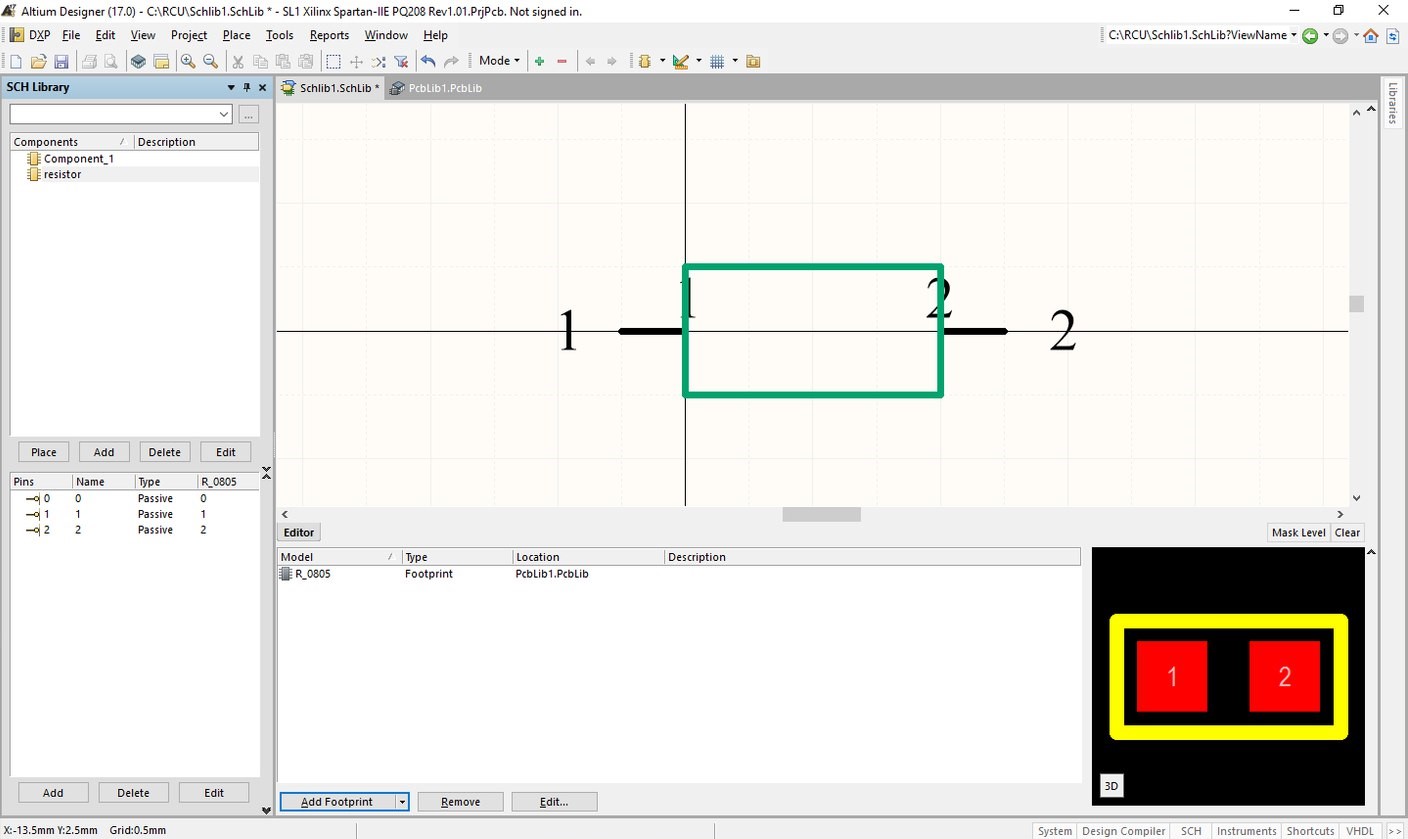The image size is (1408, 839).
Task: Click the Print Preview icon
Action: click(111, 61)
